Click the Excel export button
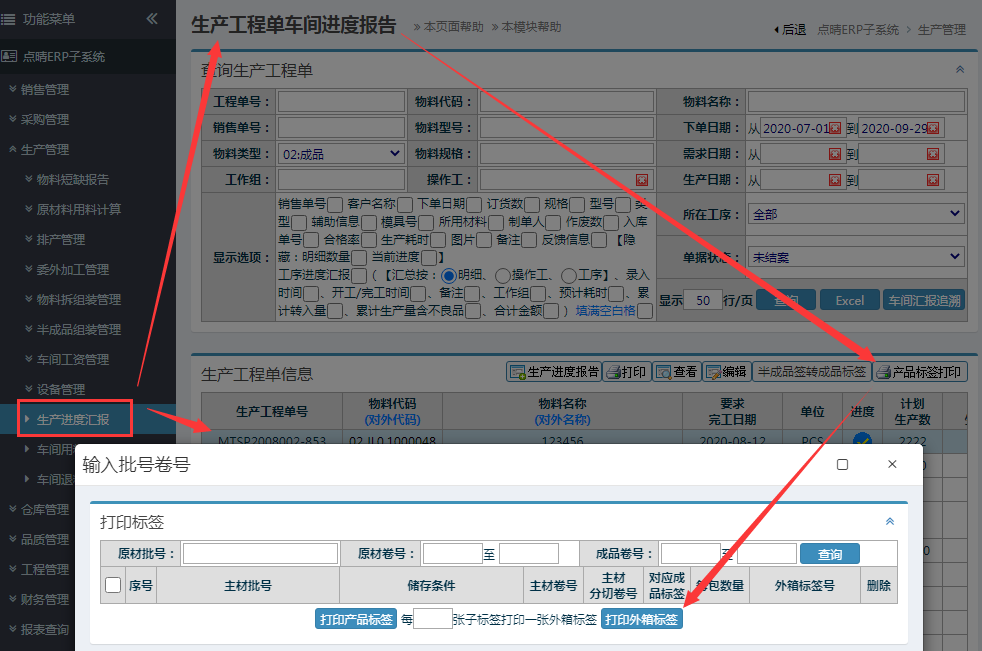 pos(849,301)
